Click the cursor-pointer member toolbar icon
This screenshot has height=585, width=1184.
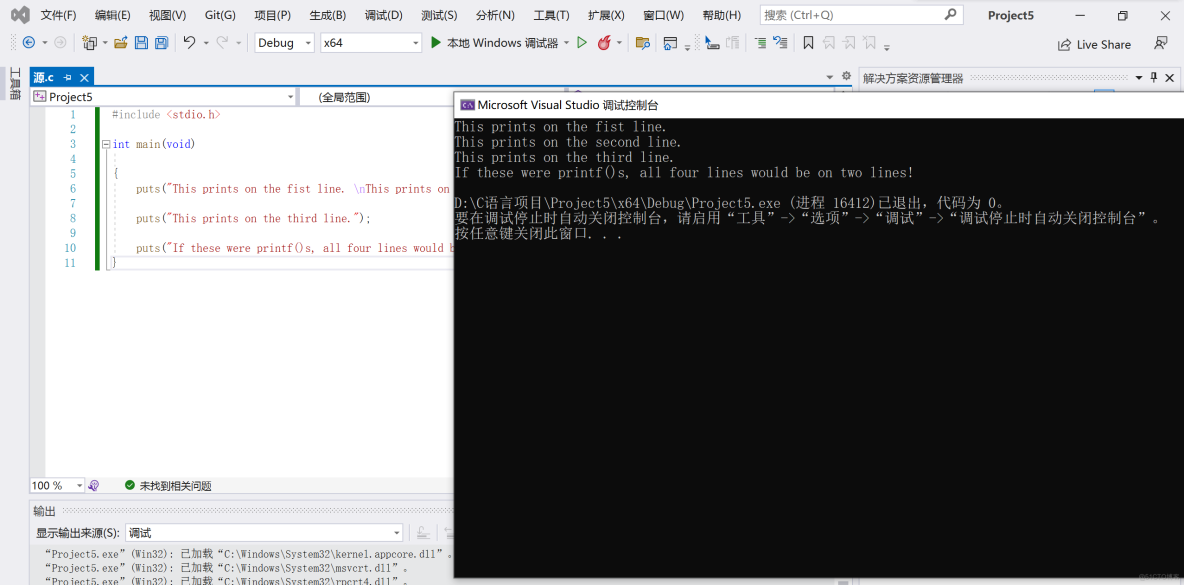pyautogui.click(x=712, y=43)
